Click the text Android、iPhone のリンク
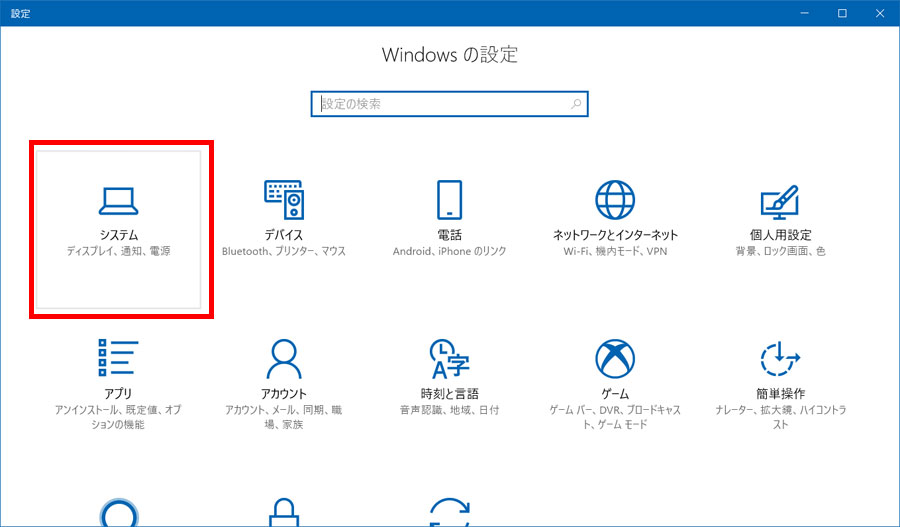 (x=449, y=251)
